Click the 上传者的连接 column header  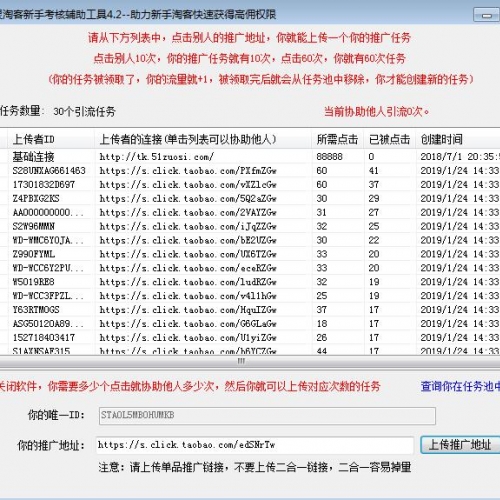coord(203,139)
